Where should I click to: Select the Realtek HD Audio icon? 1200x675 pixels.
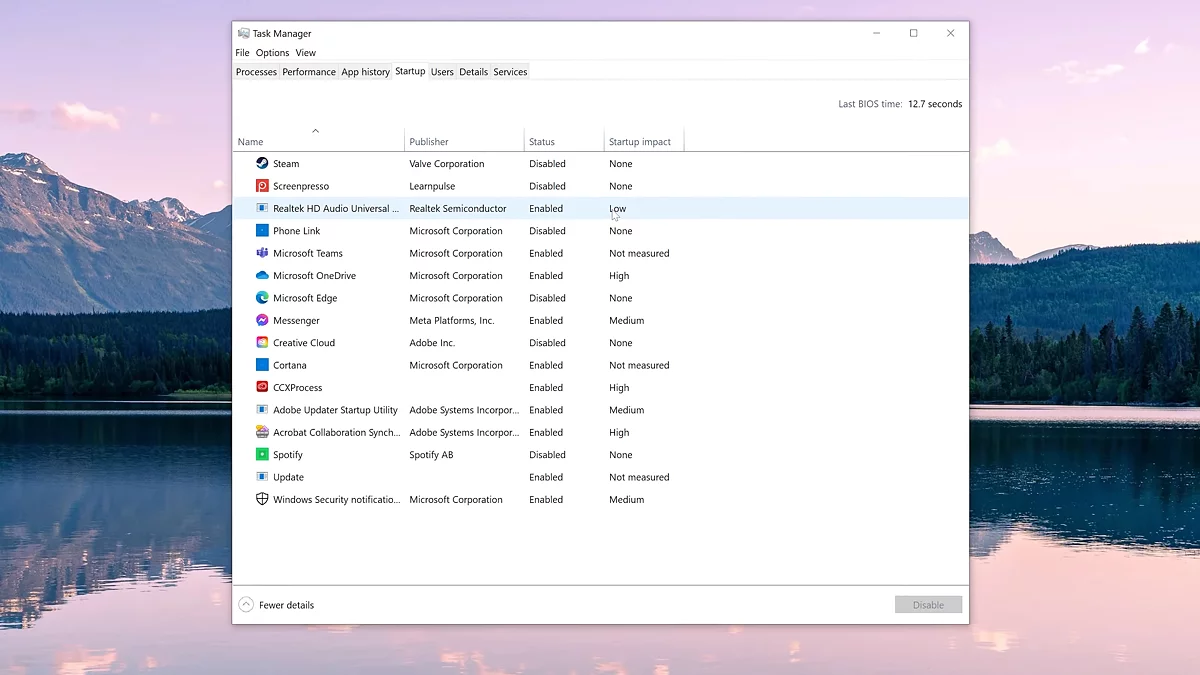tap(263, 208)
